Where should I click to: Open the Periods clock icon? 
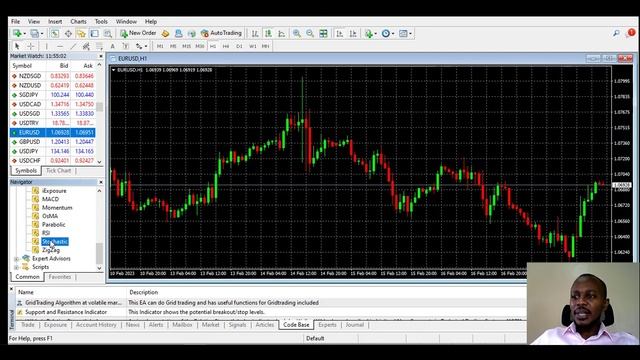pyautogui.click(x=386, y=33)
